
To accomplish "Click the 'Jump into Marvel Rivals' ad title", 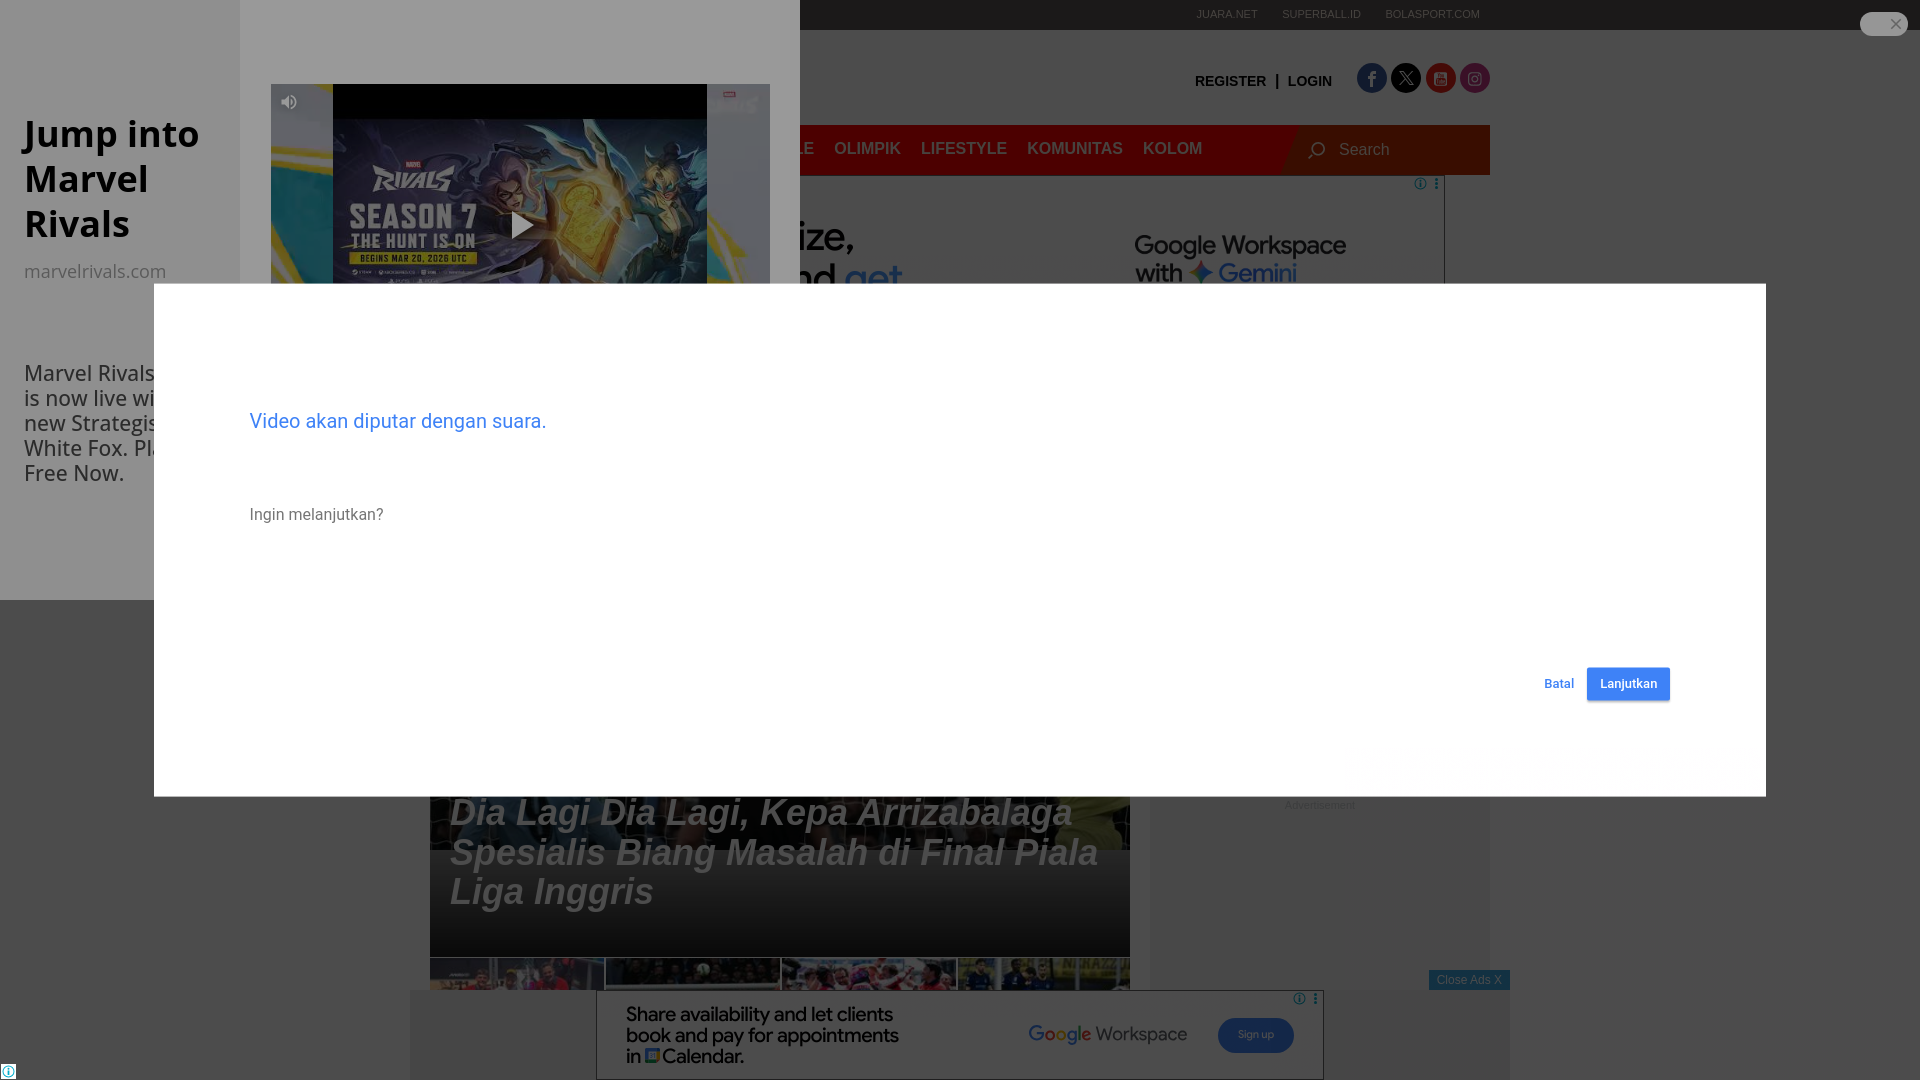I will (111, 178).
